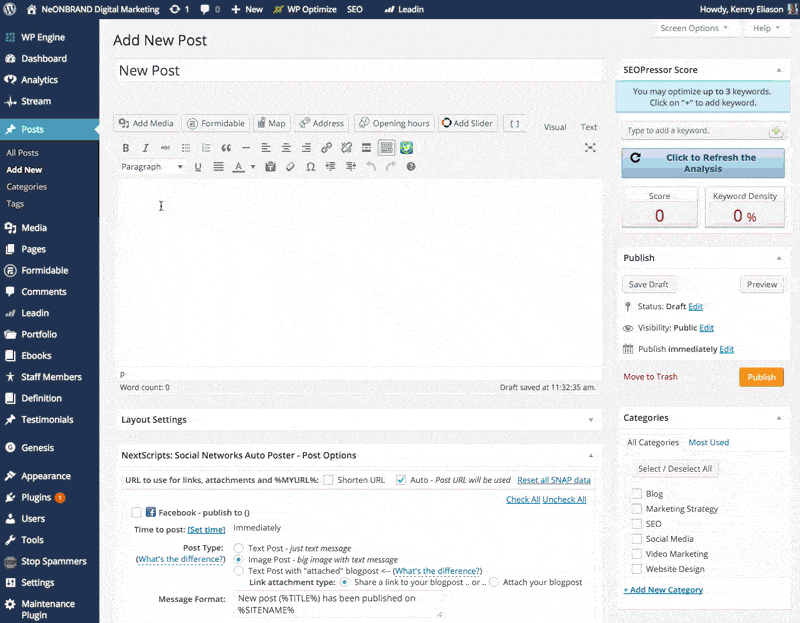Expand Layout Settings panel
The width and height of the screenshot is (800, 623).
click(591, 420)
